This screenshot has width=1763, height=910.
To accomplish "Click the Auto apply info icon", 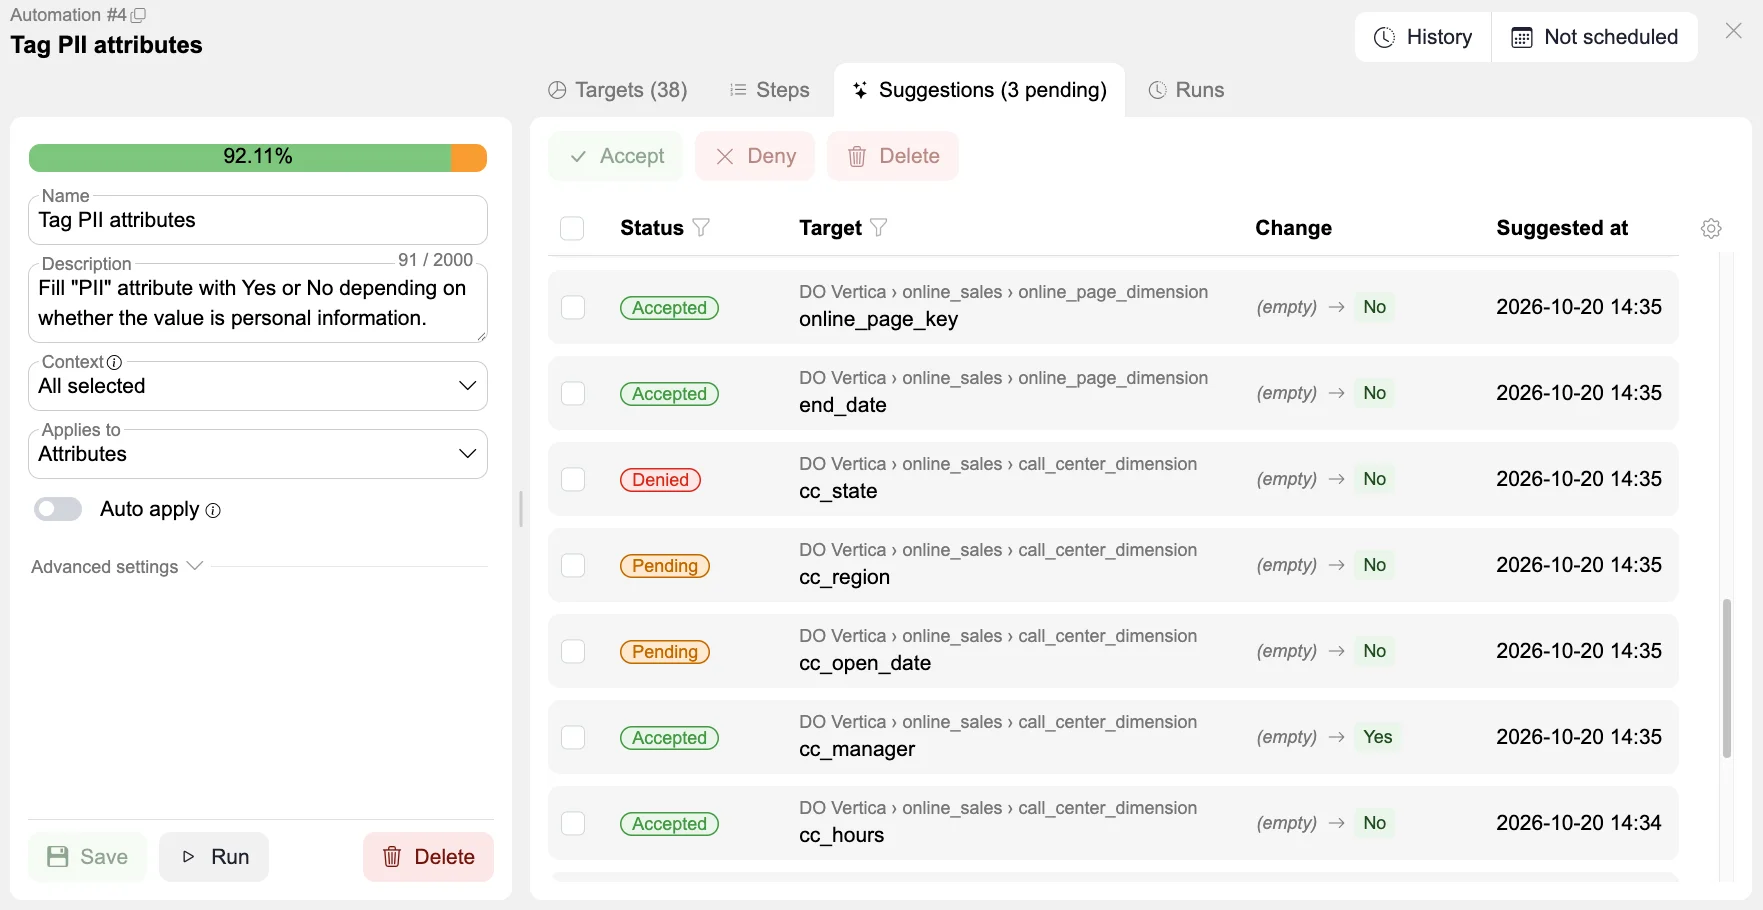I will 213,510.
